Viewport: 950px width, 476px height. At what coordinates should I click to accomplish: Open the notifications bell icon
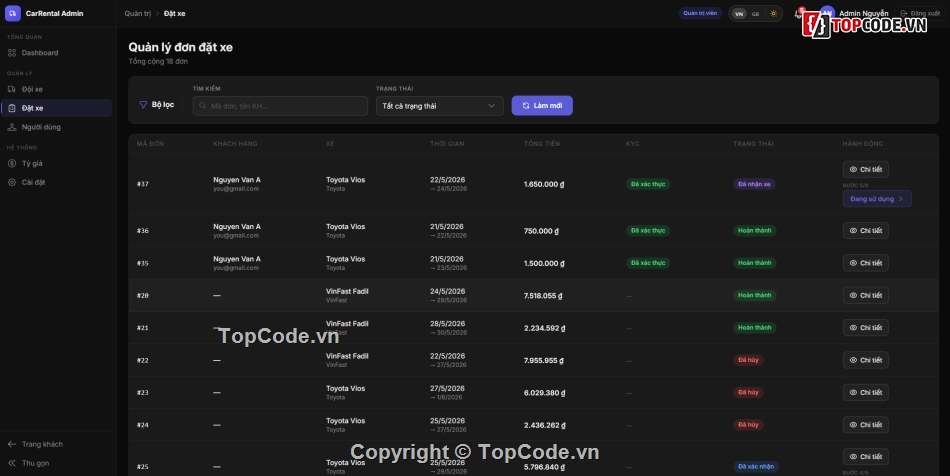pos(798,13)
